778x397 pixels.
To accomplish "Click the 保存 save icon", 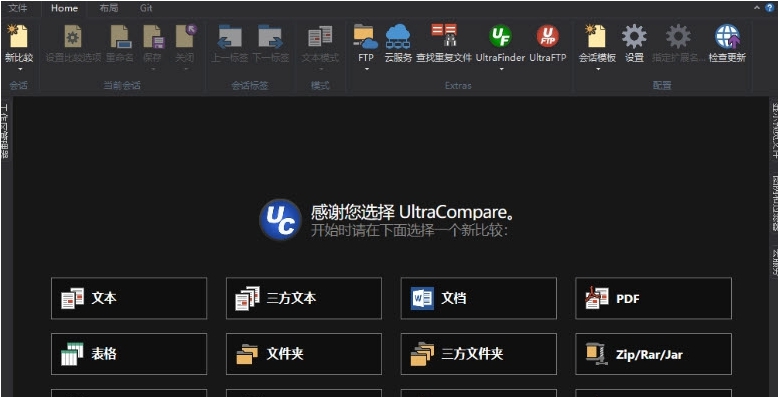I will coord(153,36).
